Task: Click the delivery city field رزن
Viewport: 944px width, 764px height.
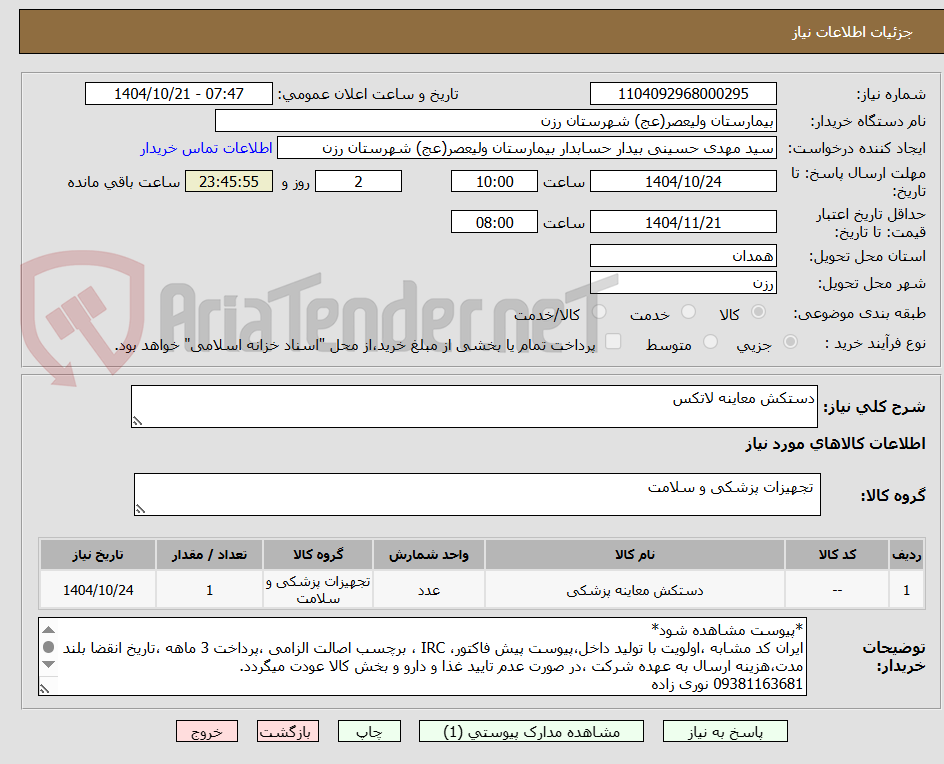Action: click(x=683, y=283)
